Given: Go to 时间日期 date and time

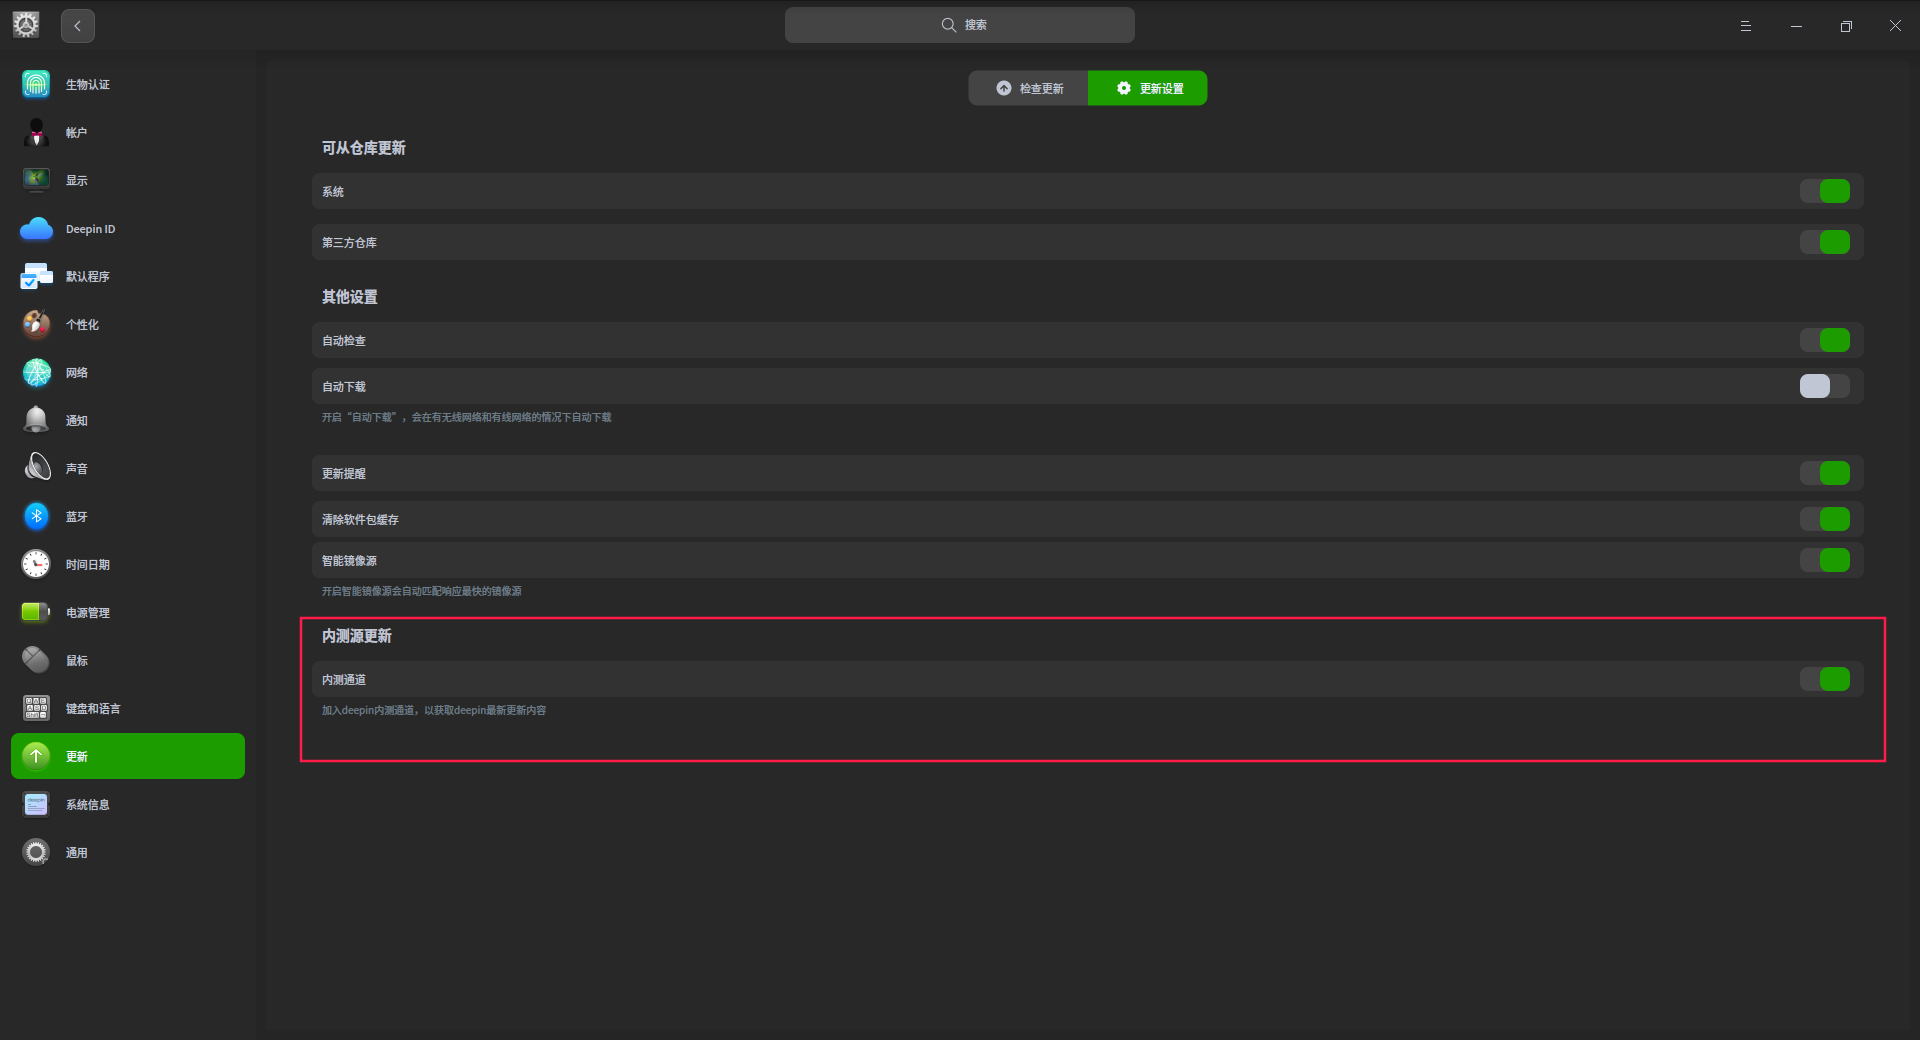Looking at the screenshot, I should point(128,564).
